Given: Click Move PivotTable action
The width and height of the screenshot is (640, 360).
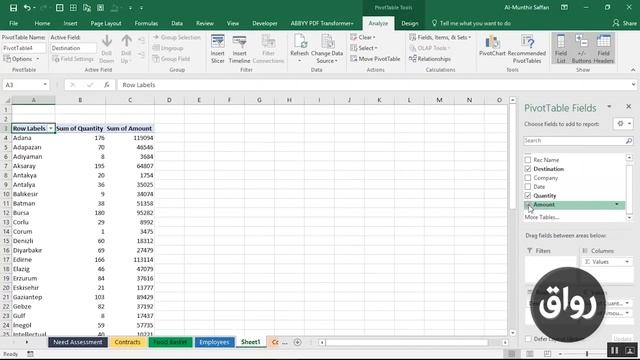Looking at the screenshot, I should (x=375, y=59).
